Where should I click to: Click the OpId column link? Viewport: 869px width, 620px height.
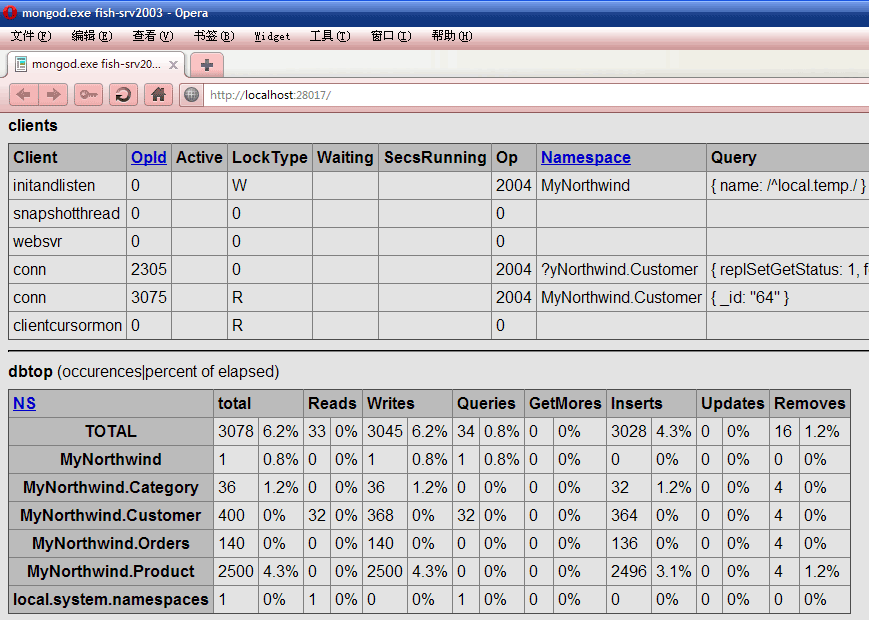149,157
